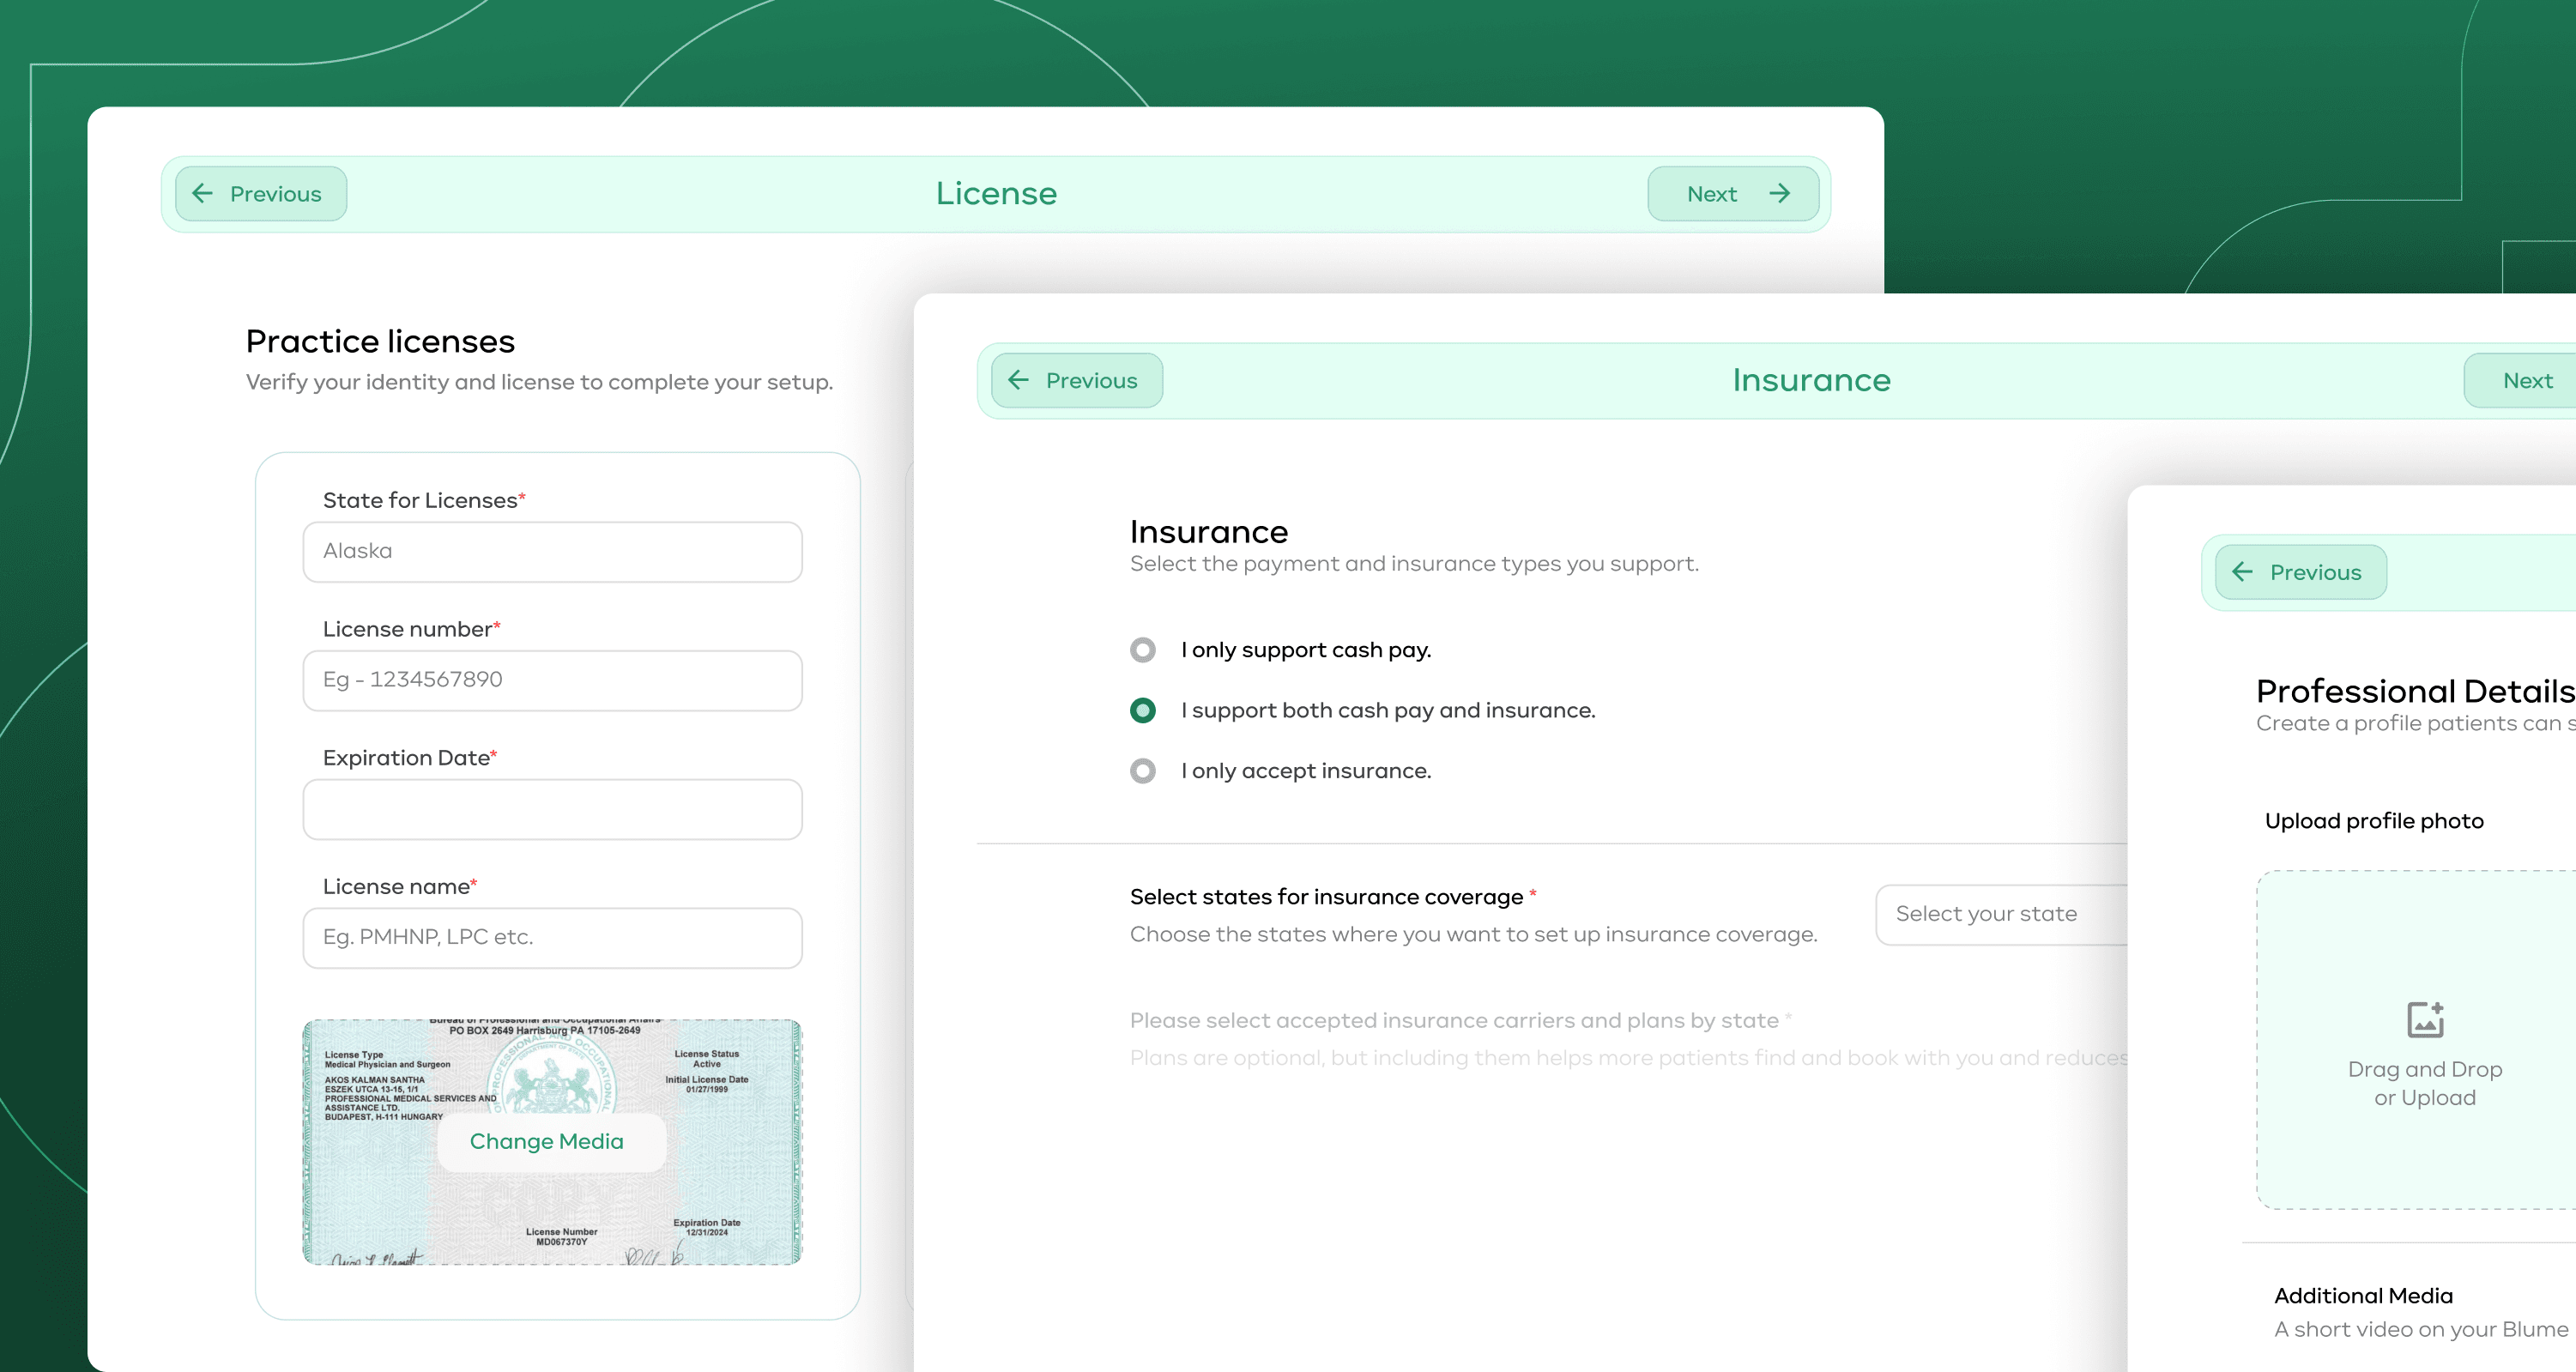Click the 'License' header title
2576x1372 pixels.
click(996, 194)
